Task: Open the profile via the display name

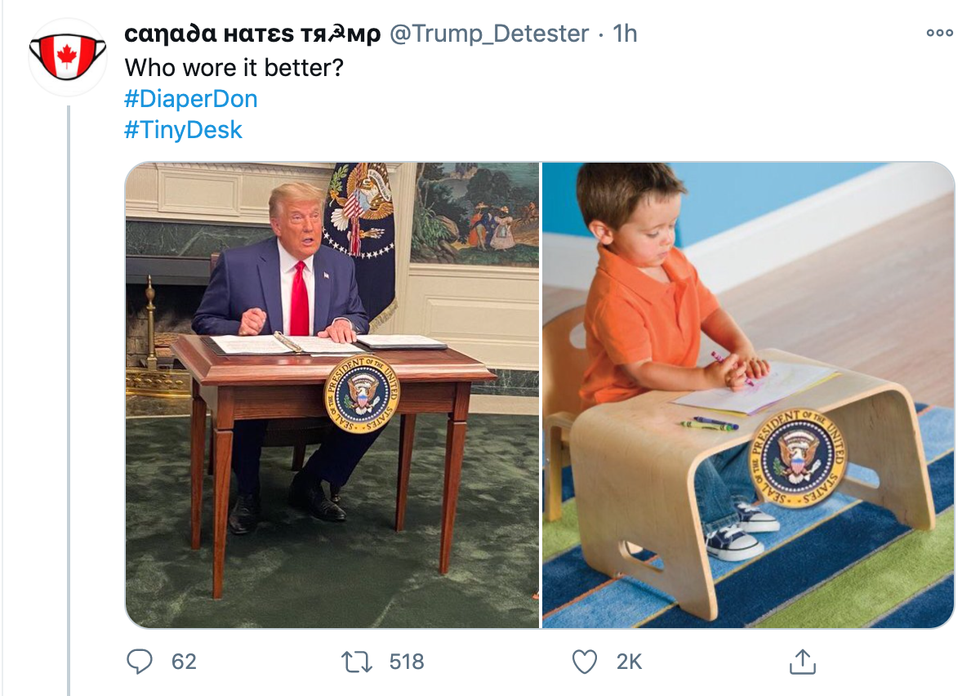Action: point(252,33)
